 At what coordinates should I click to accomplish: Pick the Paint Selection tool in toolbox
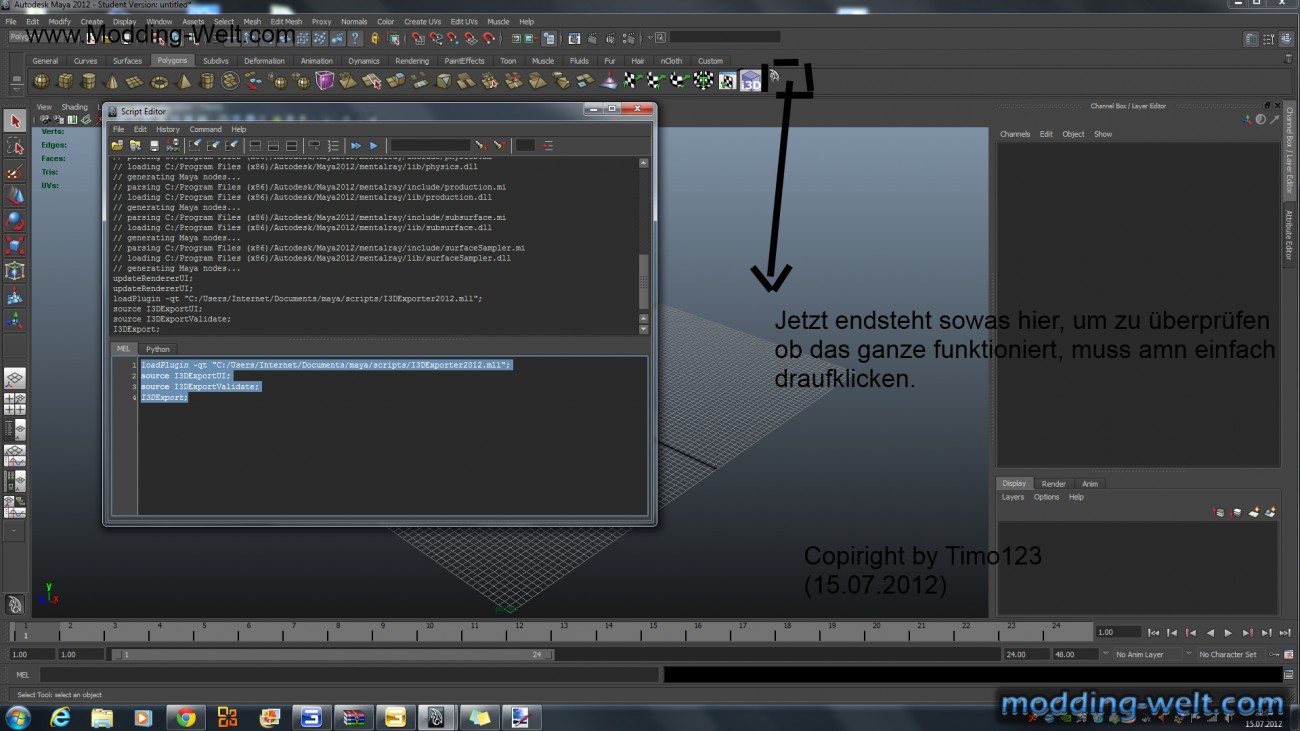[15, 171]
